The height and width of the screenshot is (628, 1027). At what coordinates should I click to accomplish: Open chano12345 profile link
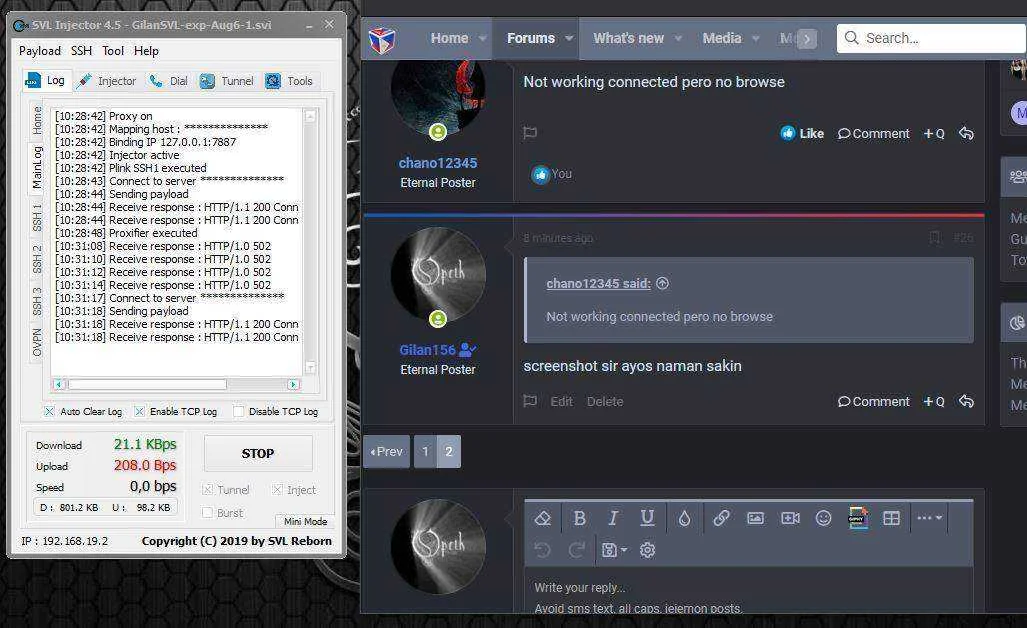click(438, 162)
